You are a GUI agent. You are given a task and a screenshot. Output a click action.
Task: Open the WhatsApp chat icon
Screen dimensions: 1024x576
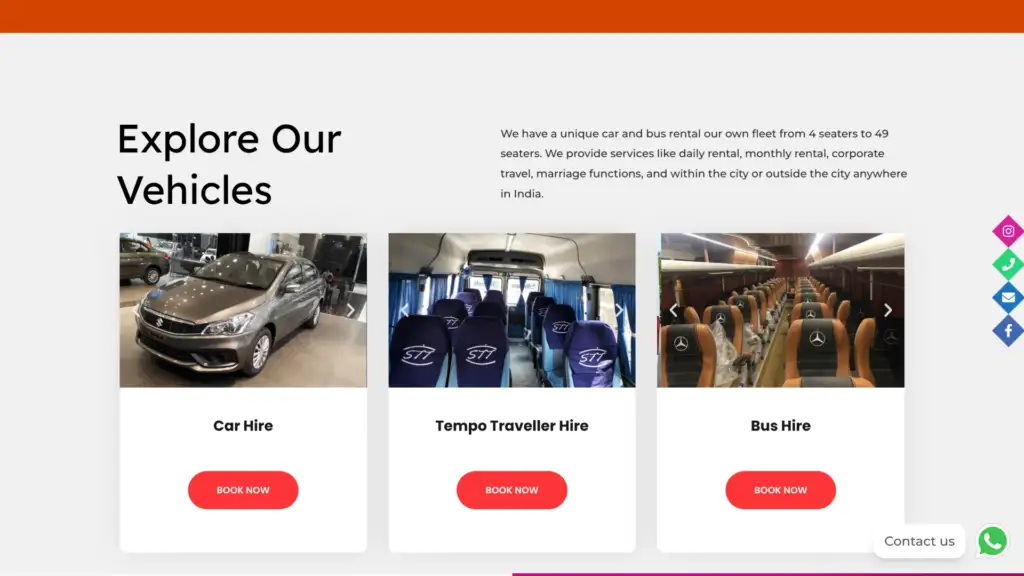click(992, 541)
